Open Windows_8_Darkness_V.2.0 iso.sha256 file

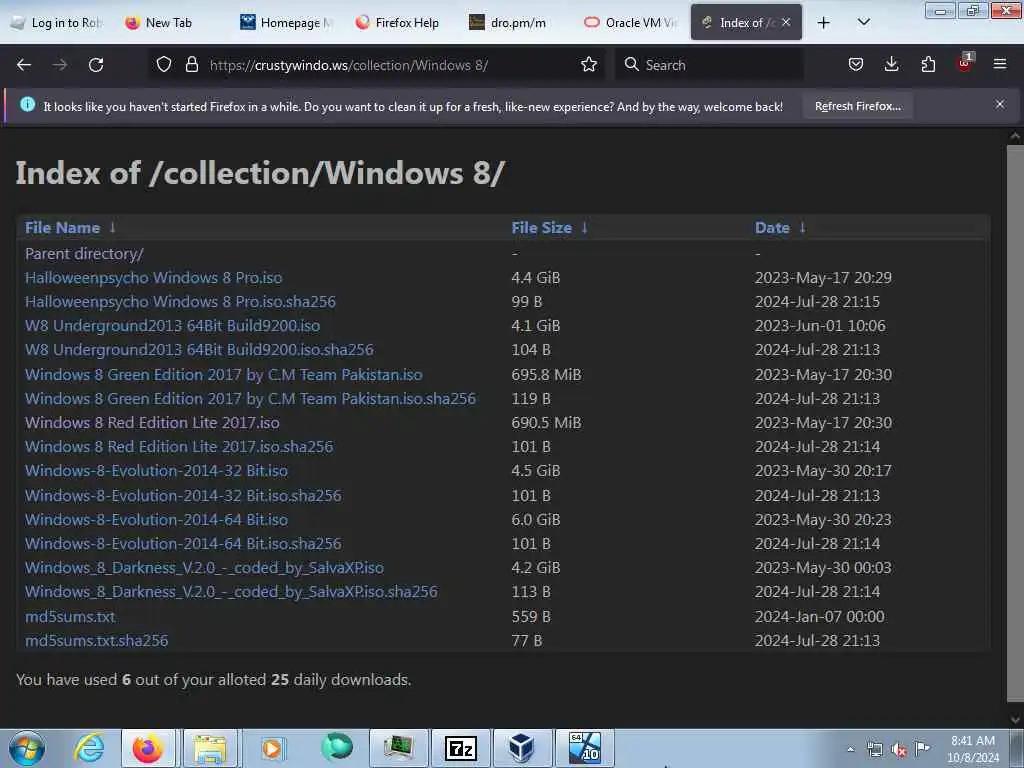[x=231, y=592]
